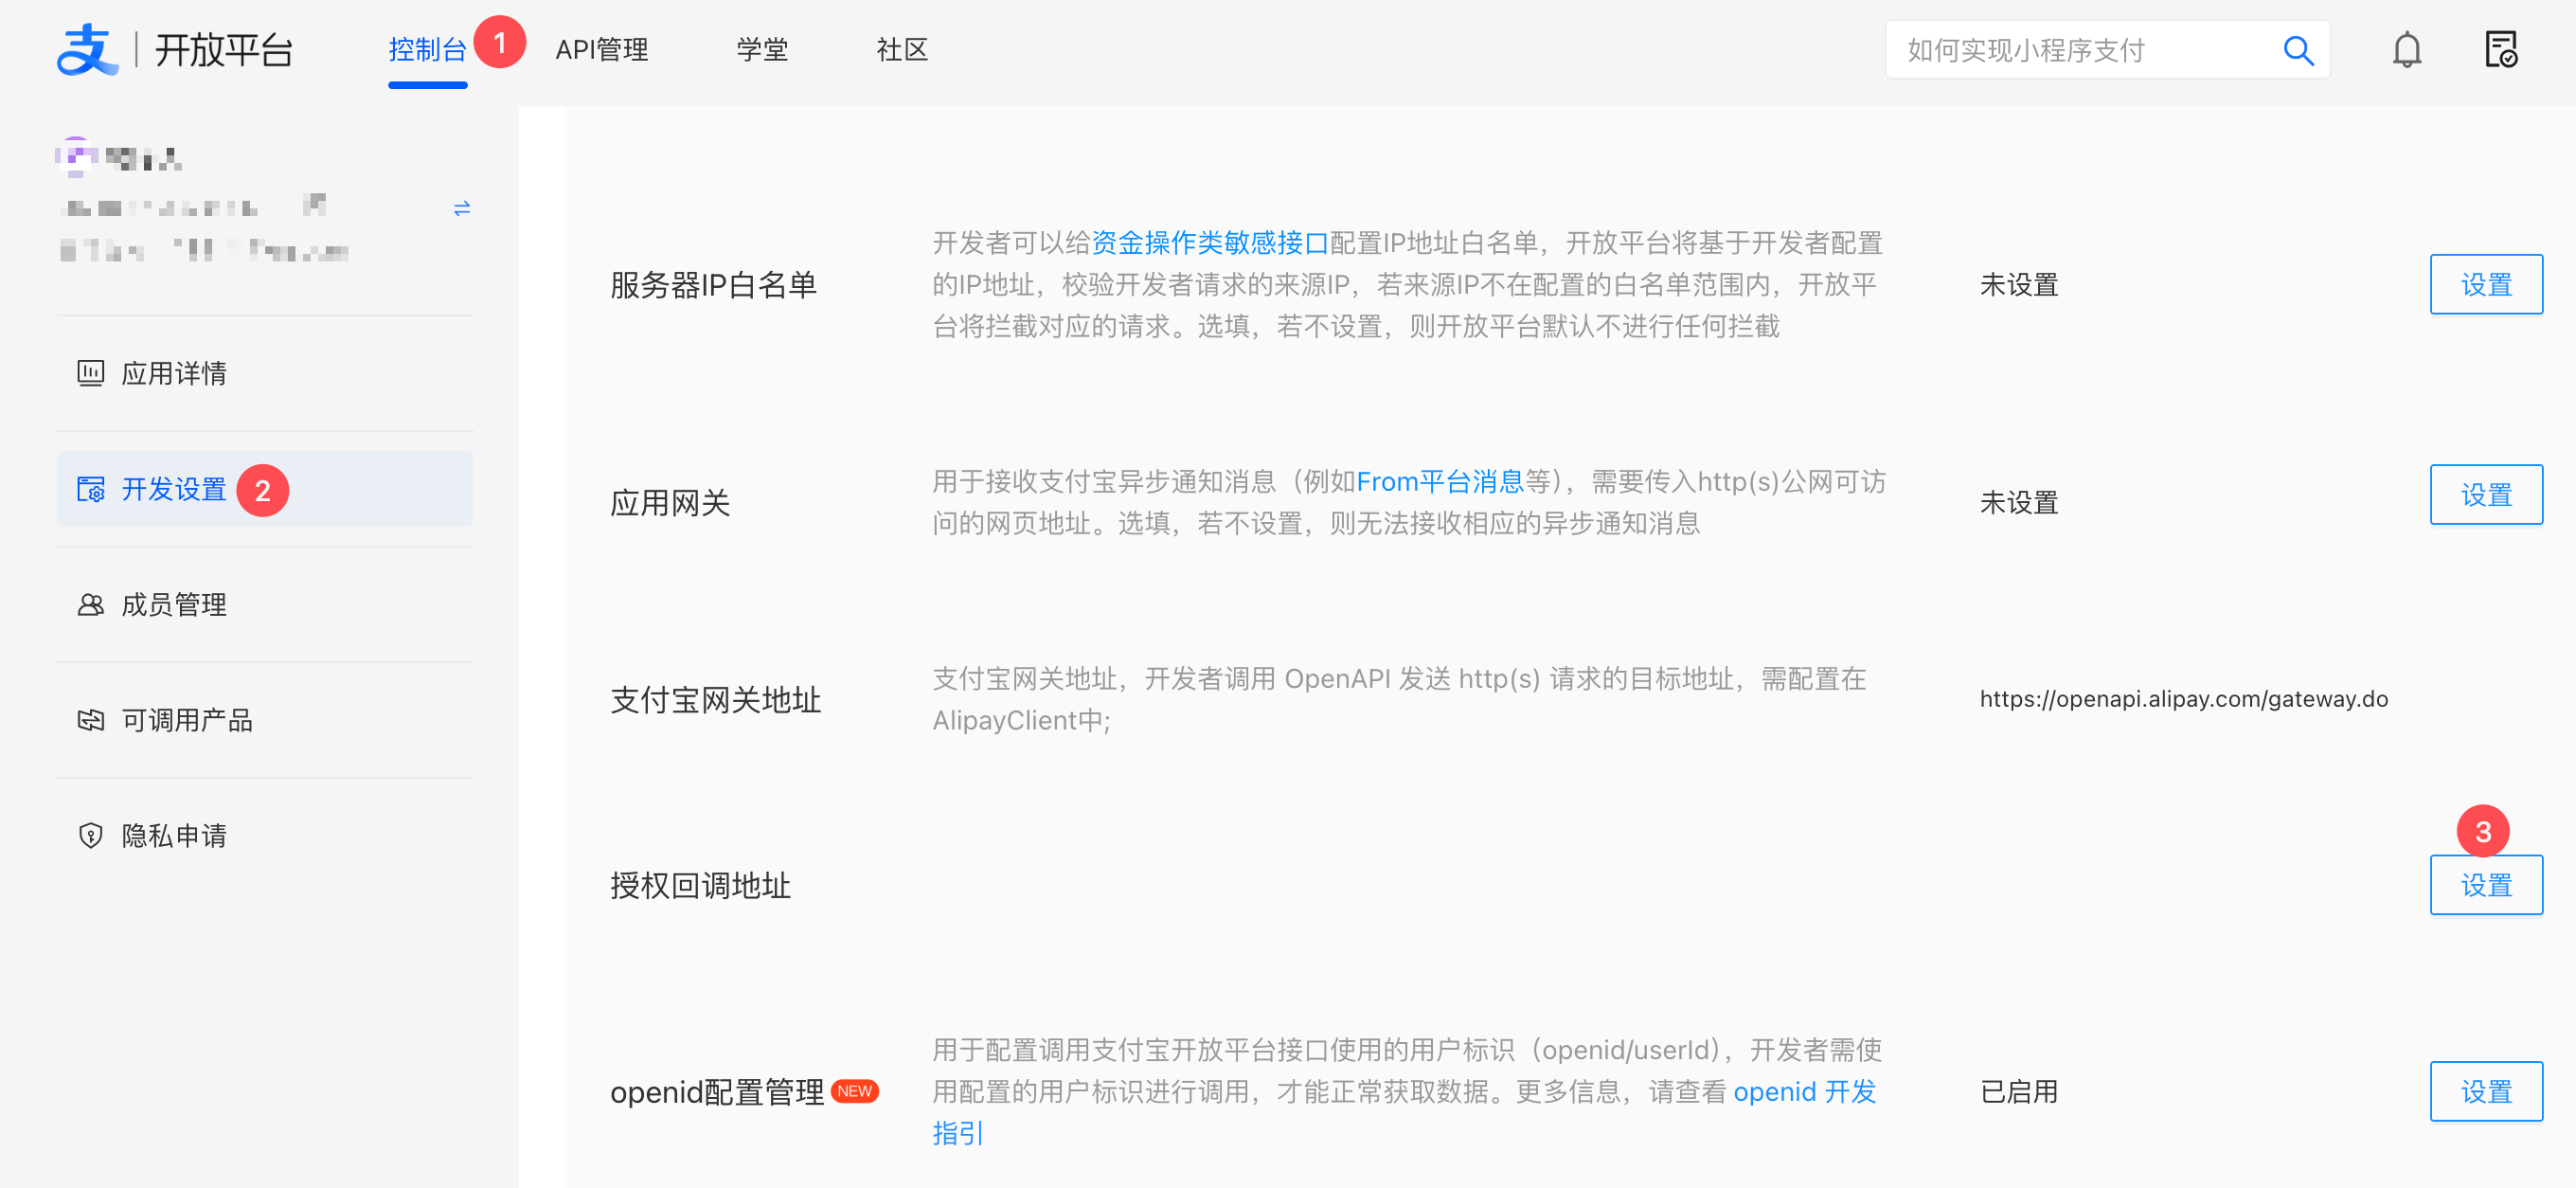Open the API管理 tab

point(602,50)
